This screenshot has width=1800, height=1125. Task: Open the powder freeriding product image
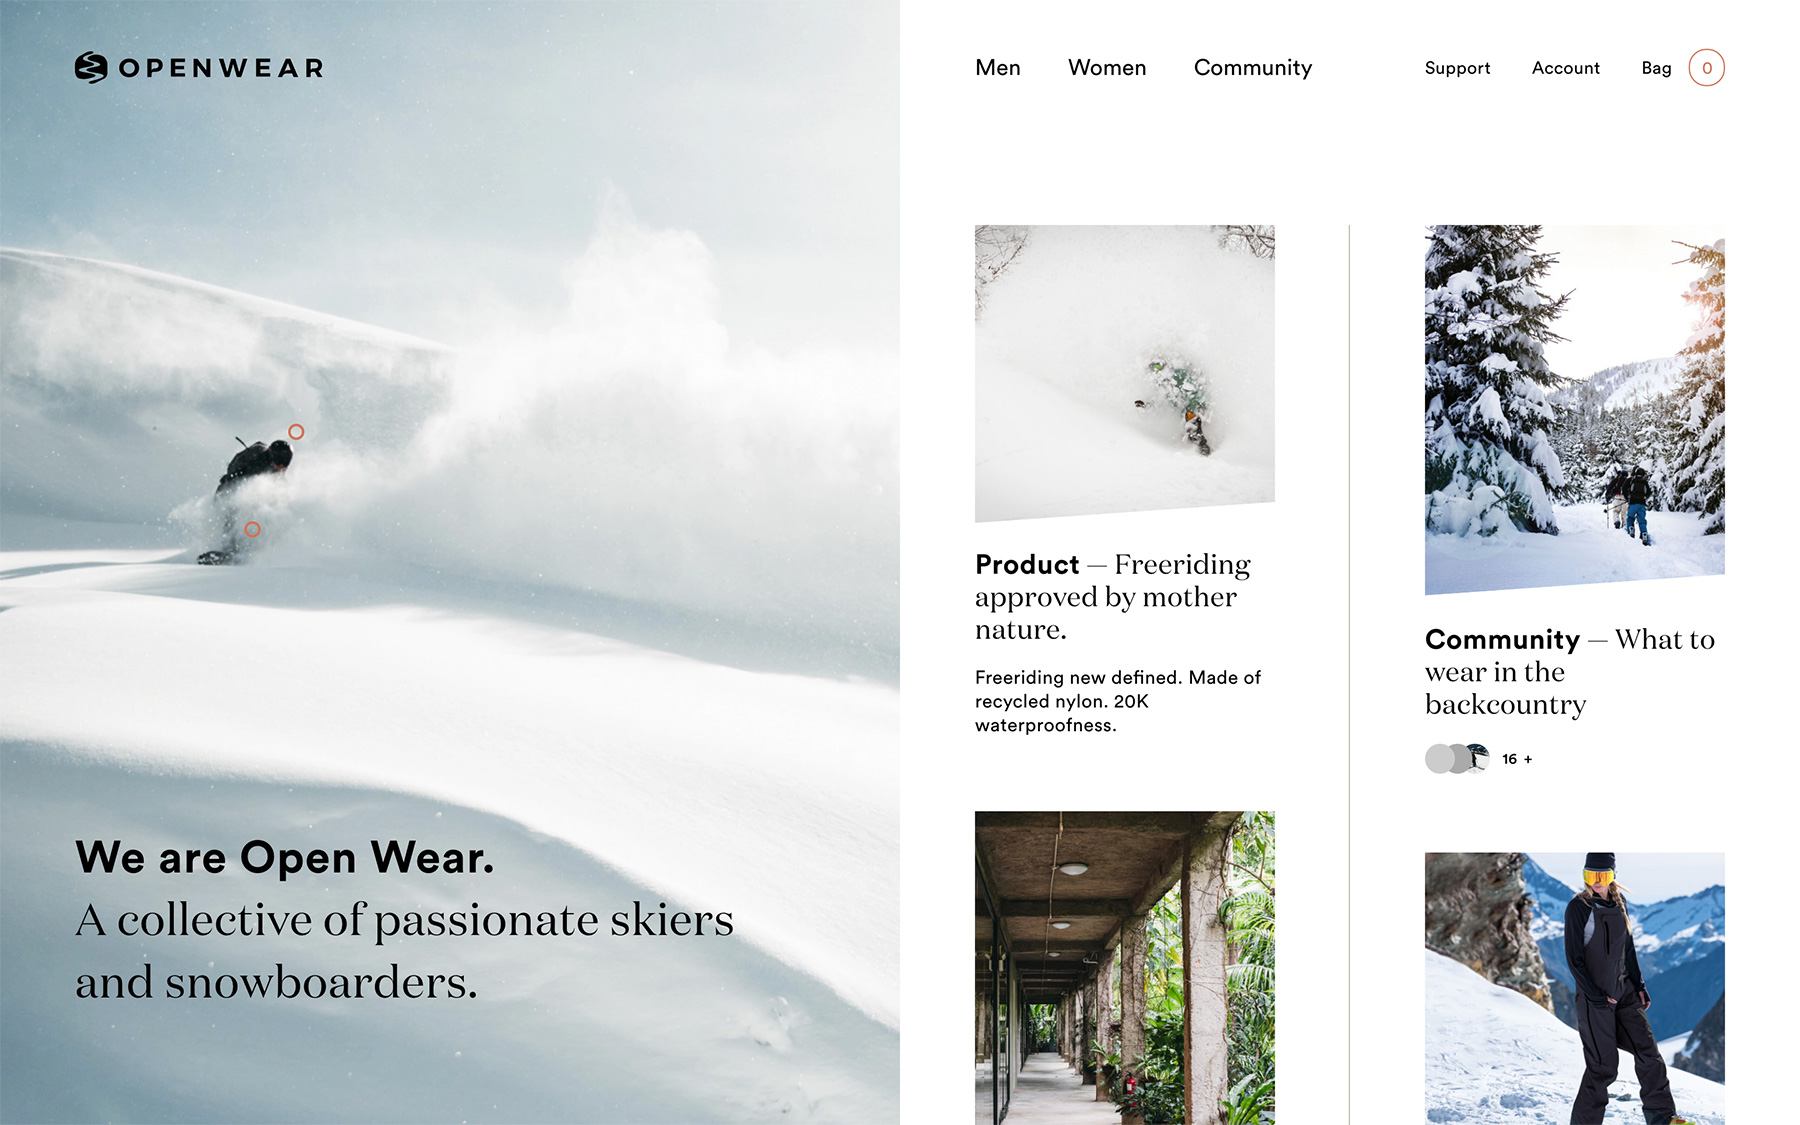(1125, 373)
